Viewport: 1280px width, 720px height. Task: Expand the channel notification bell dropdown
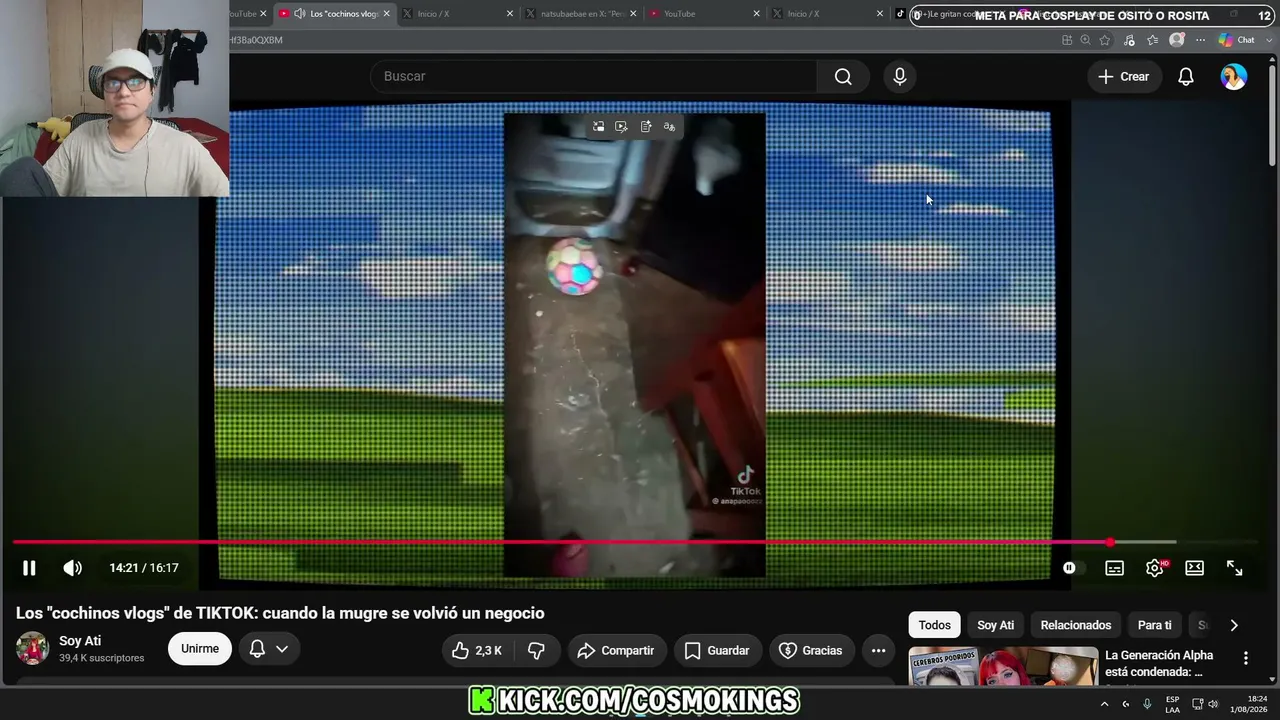[268, 649]
